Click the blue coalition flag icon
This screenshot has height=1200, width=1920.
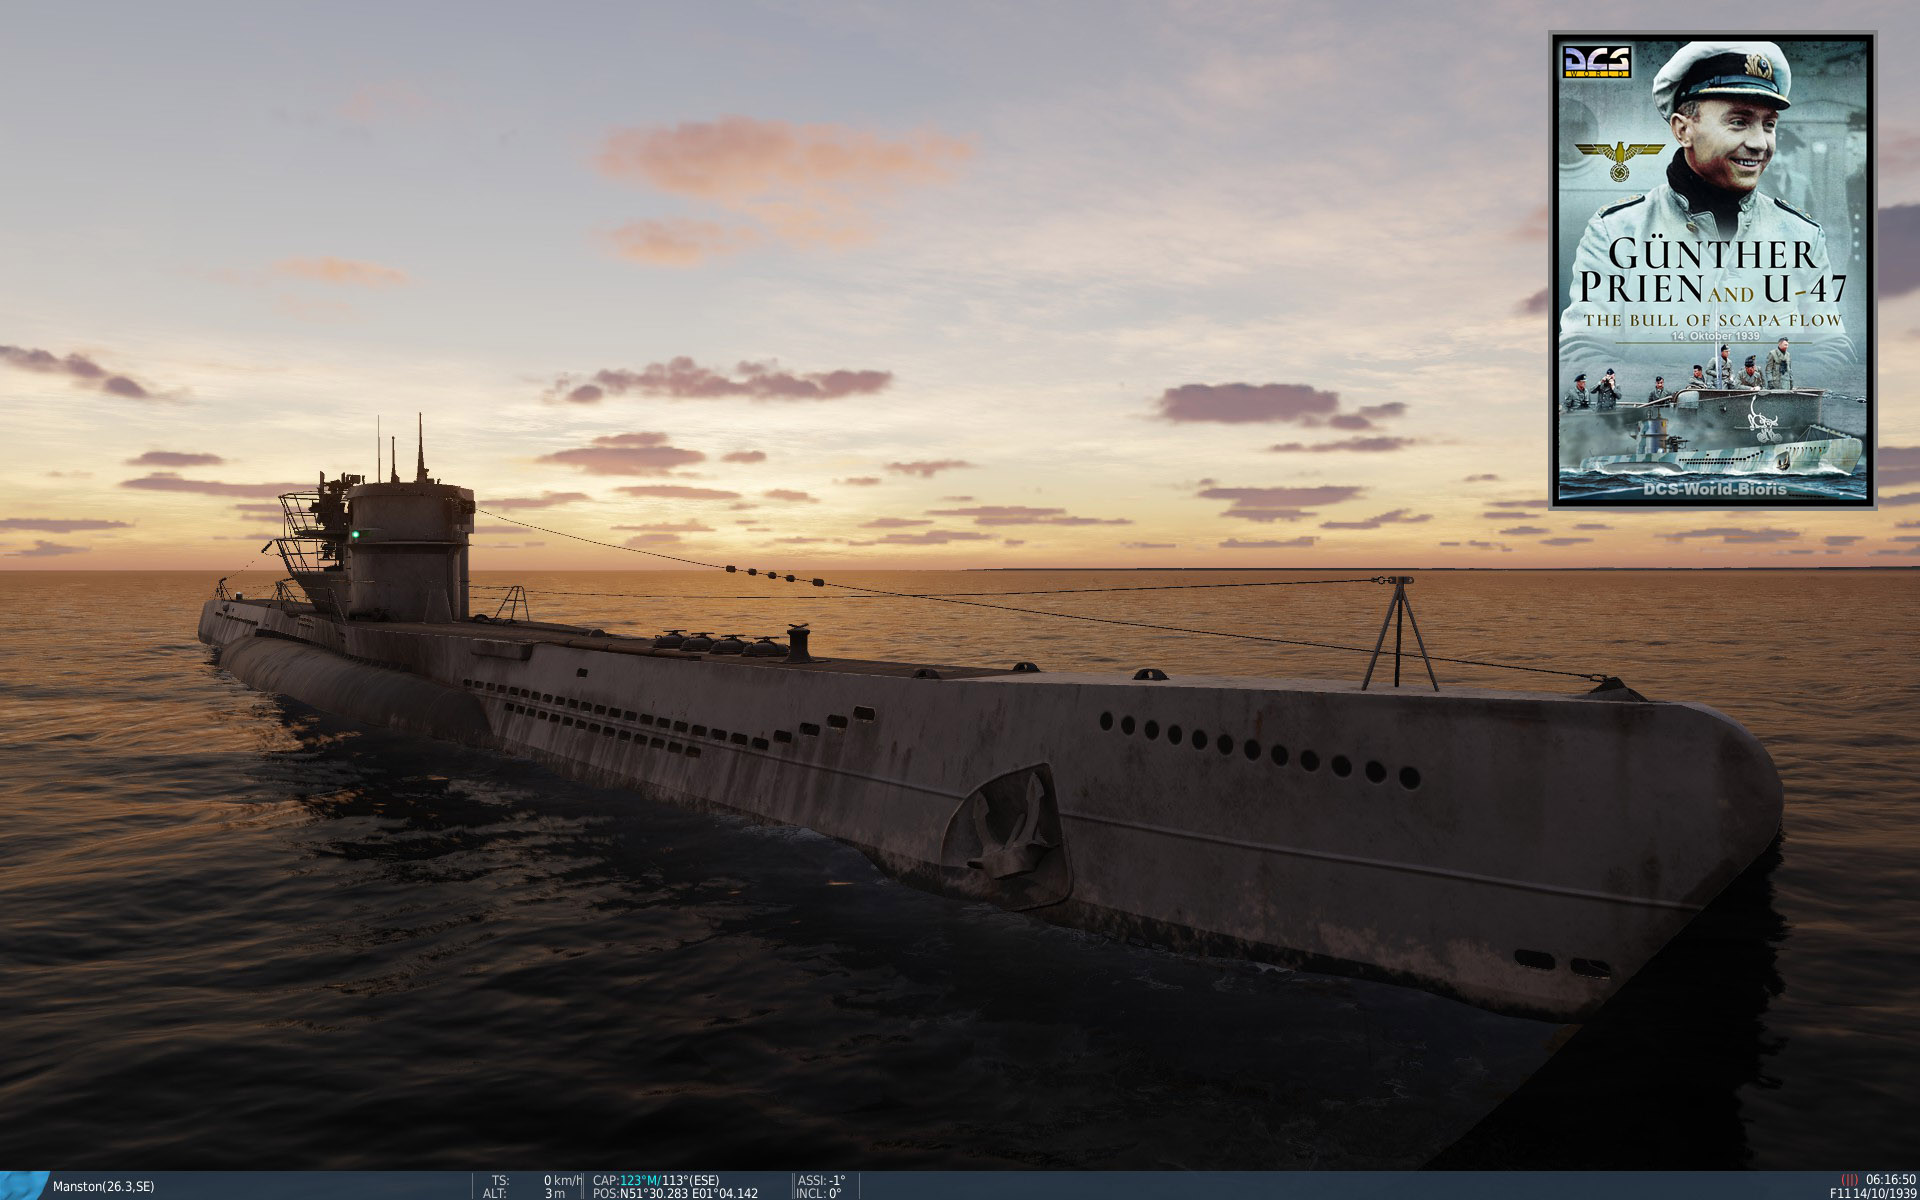point(22,1185)
